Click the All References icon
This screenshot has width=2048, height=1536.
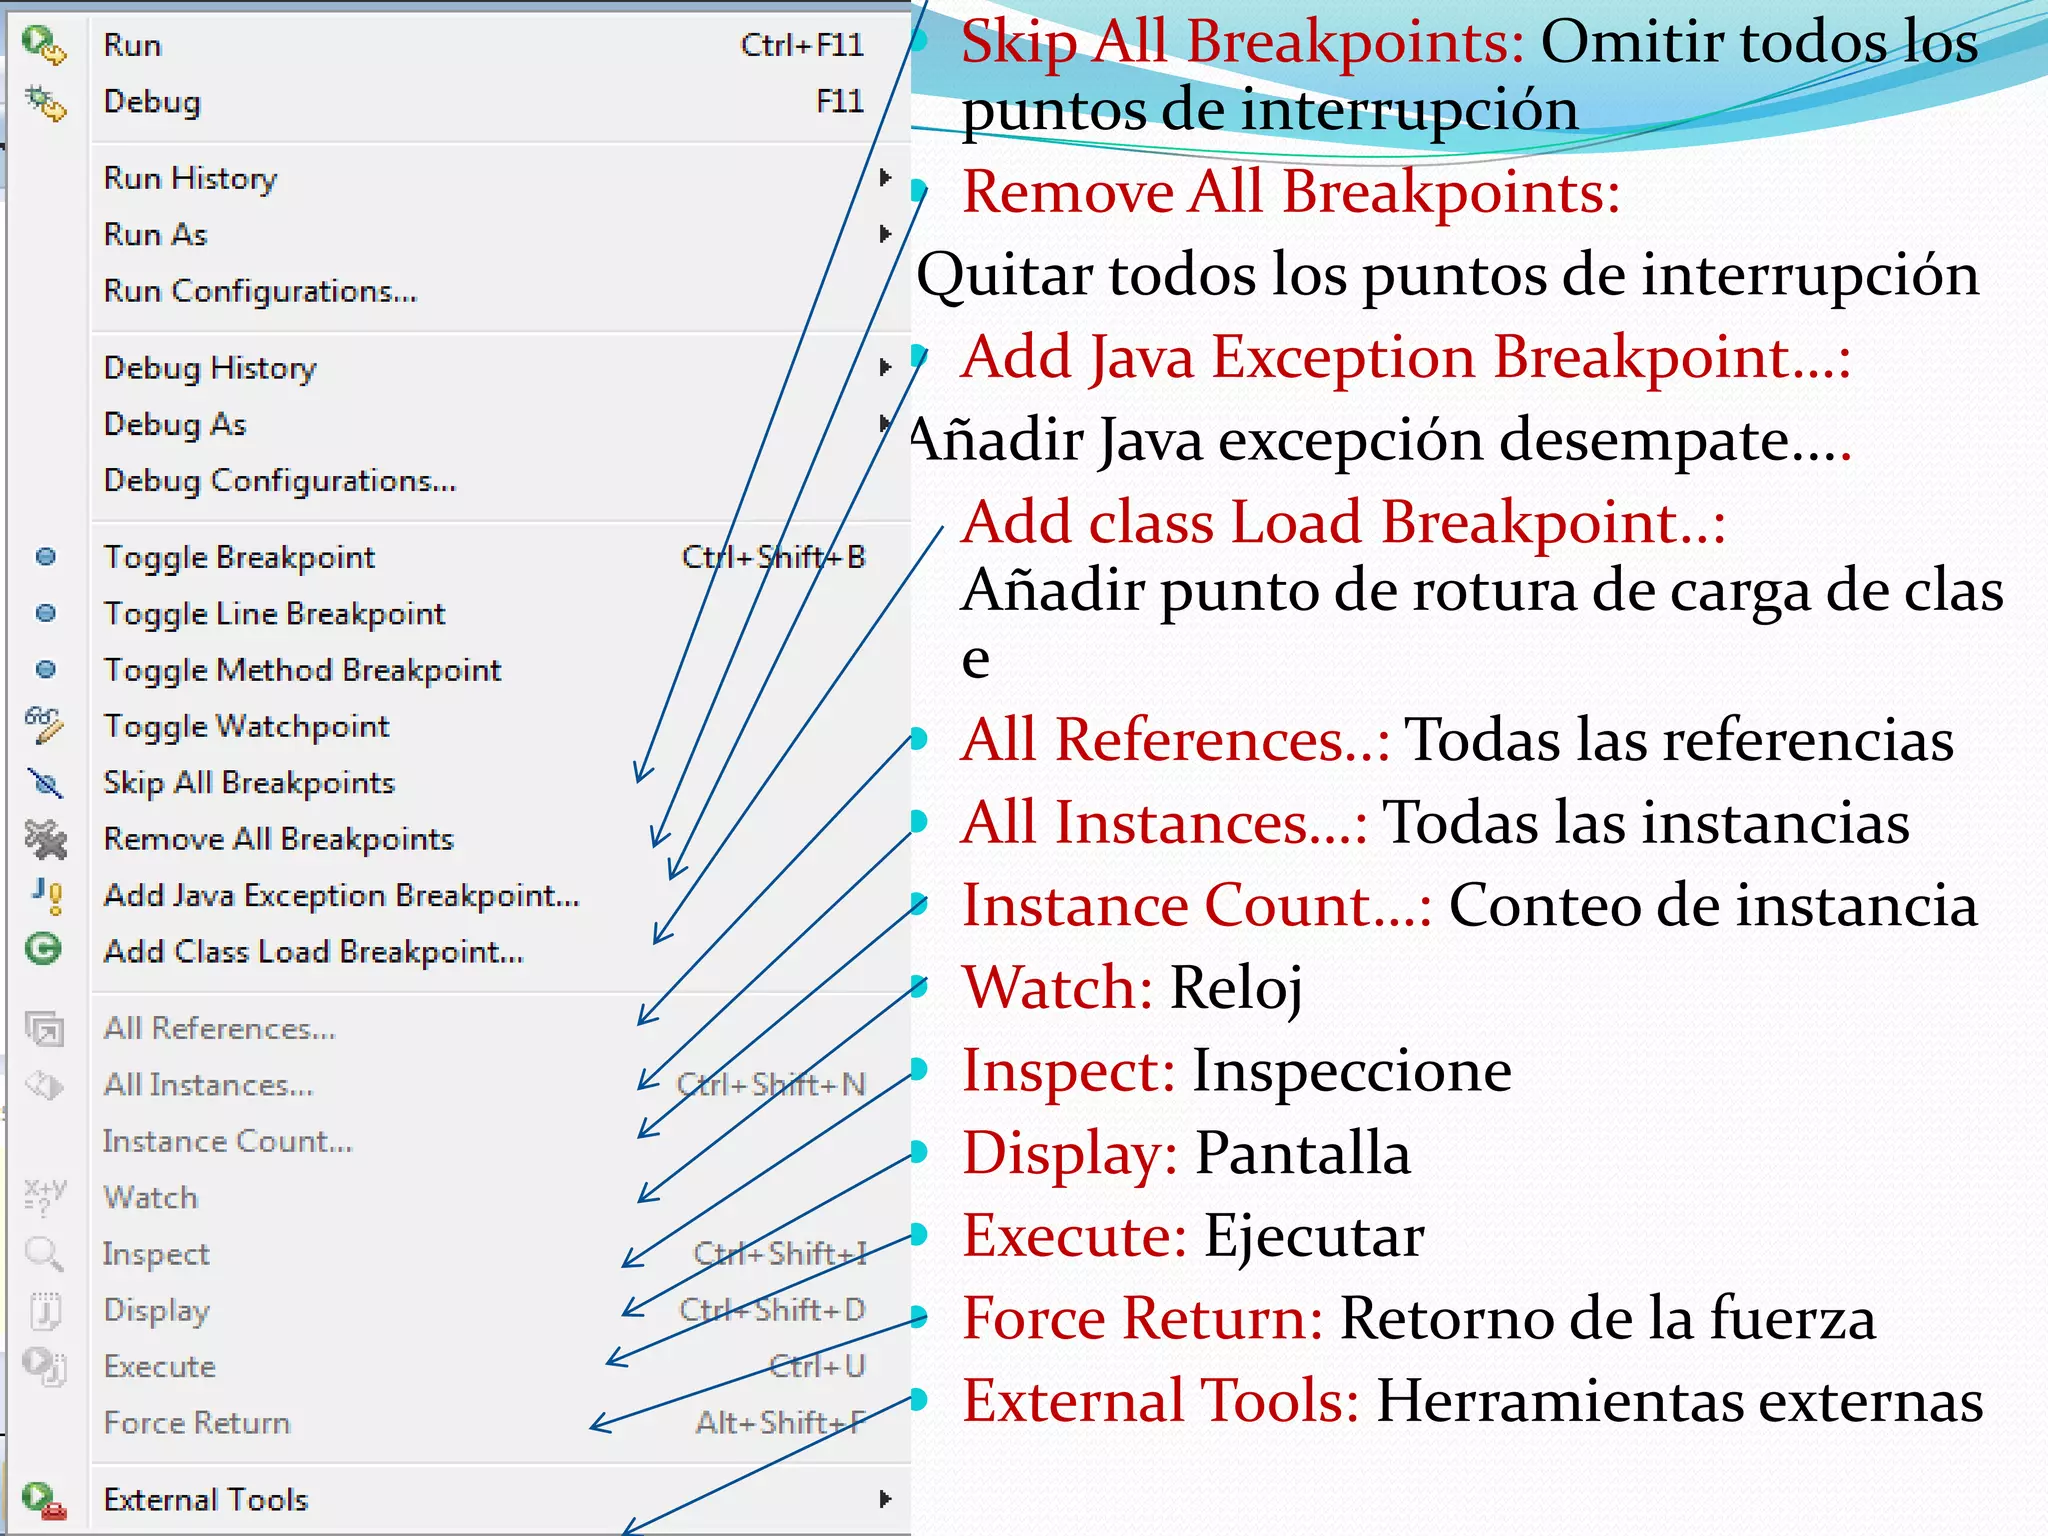45,1028
